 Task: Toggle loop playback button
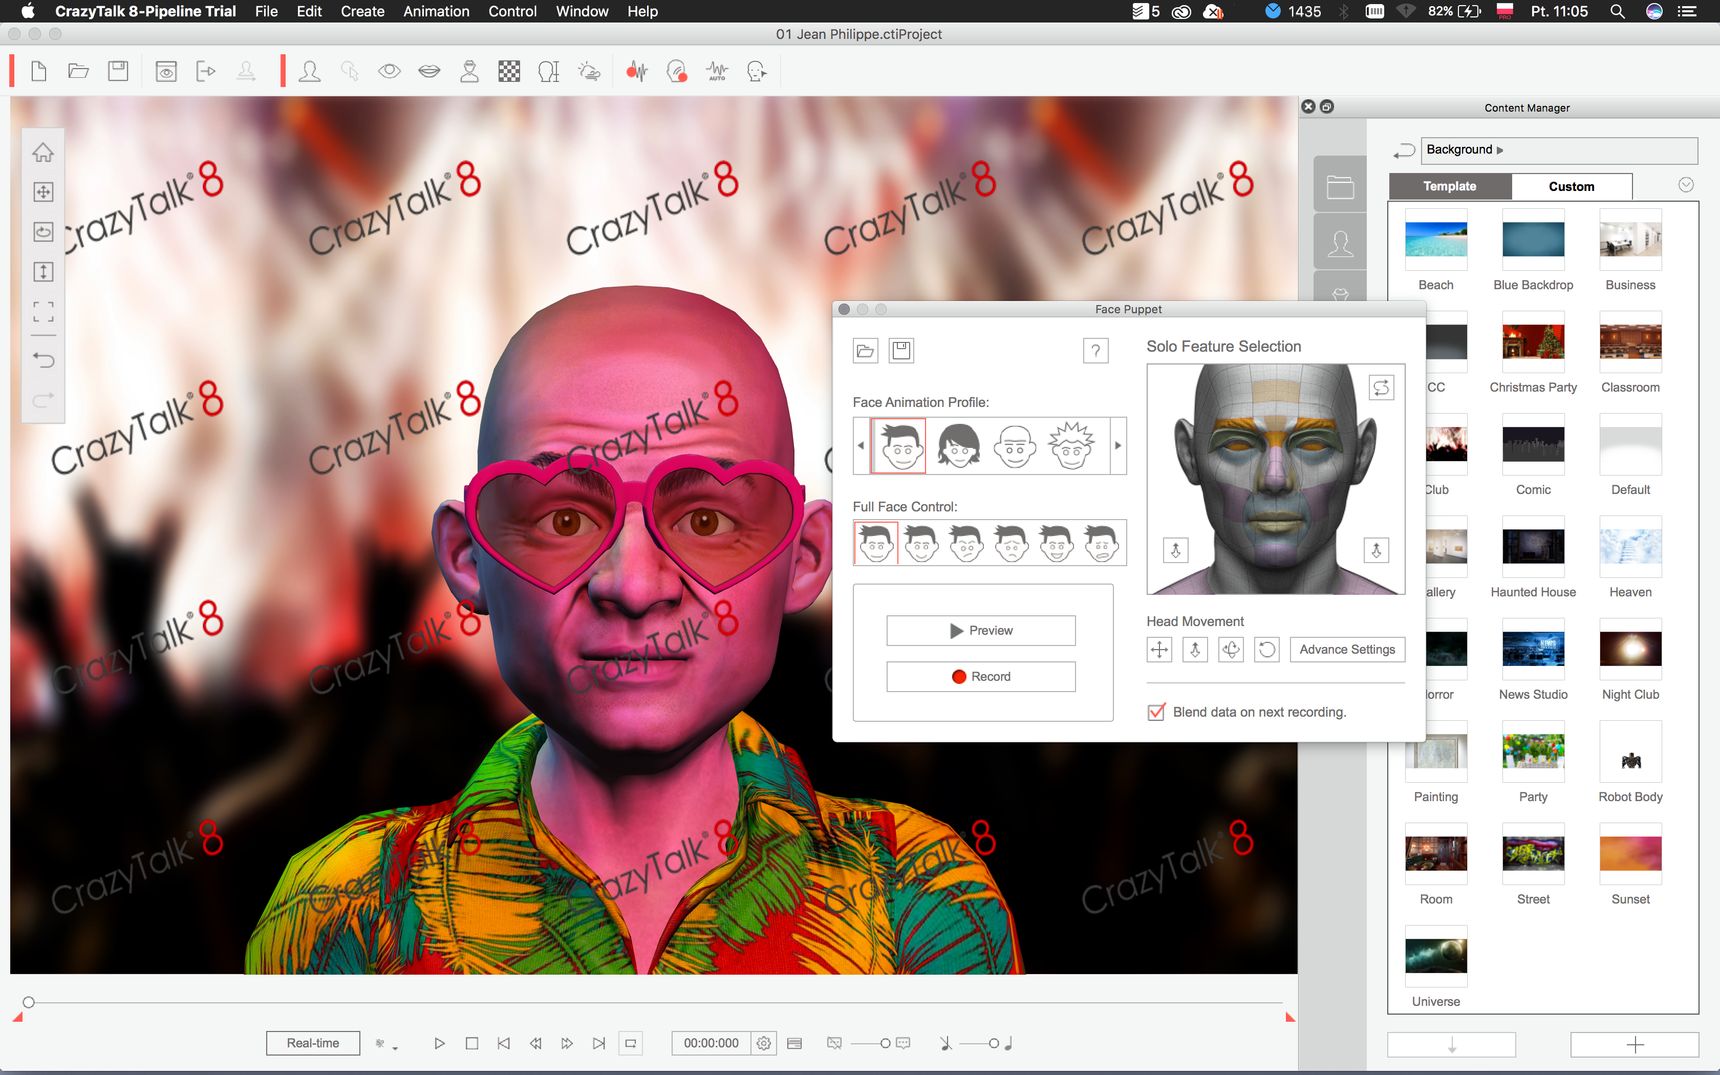pos(631,1043)
